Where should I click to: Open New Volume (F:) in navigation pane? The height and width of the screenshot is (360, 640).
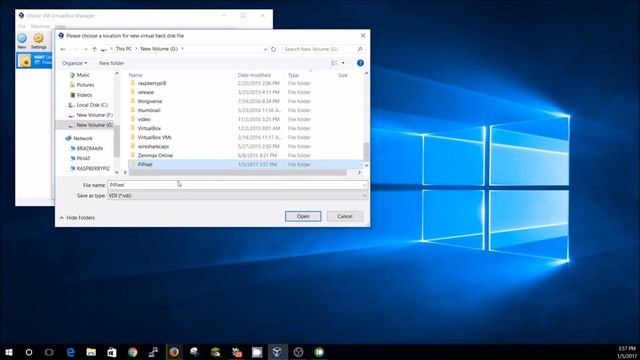94,115
